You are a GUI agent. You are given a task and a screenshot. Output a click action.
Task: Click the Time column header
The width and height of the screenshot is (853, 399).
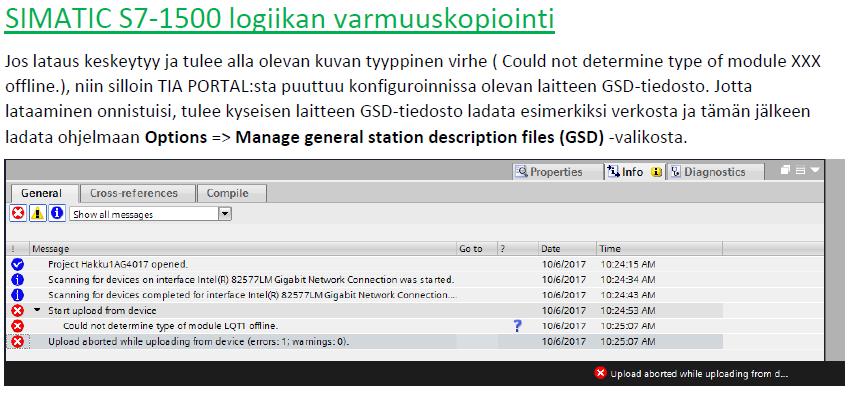tap(659, 249)
